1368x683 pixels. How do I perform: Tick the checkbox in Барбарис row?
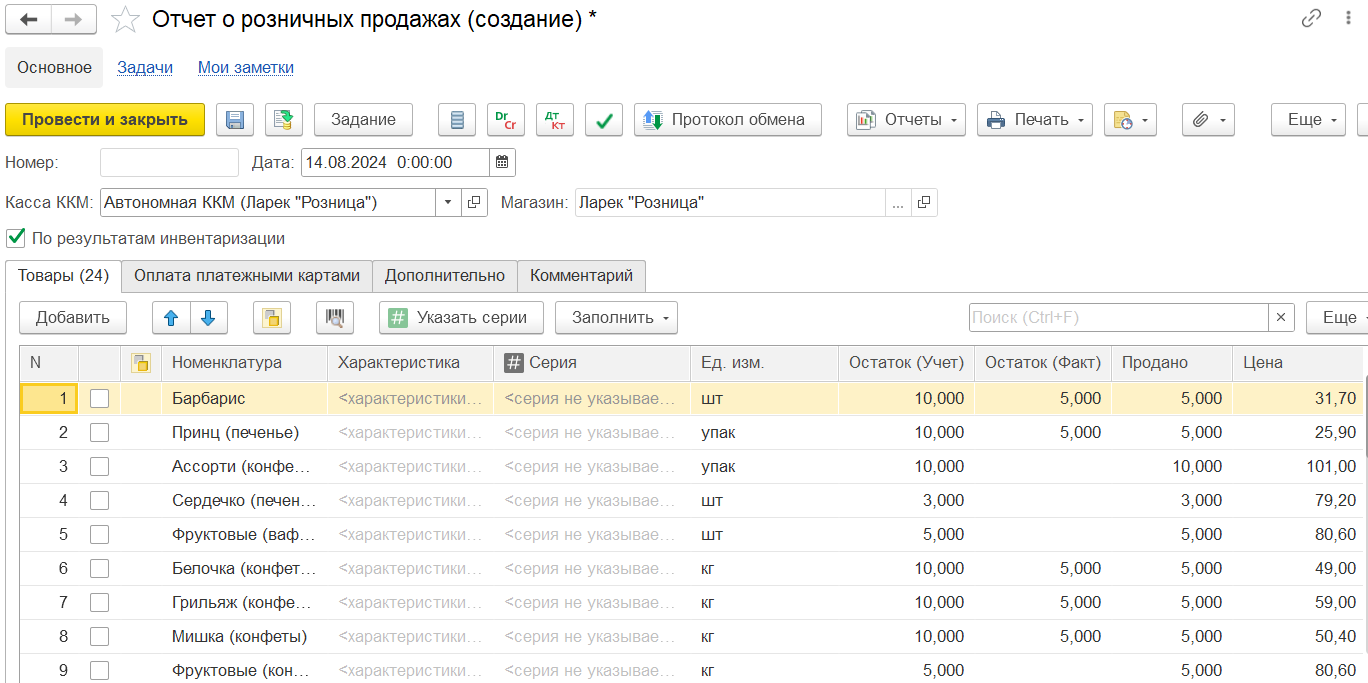(99, 398)
